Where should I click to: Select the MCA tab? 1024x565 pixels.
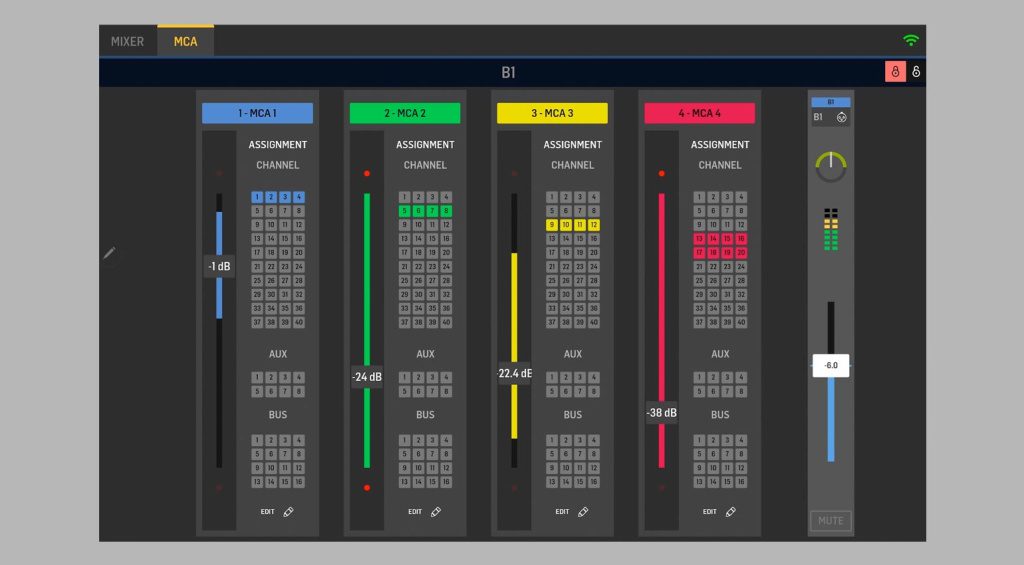click(185, 42)
